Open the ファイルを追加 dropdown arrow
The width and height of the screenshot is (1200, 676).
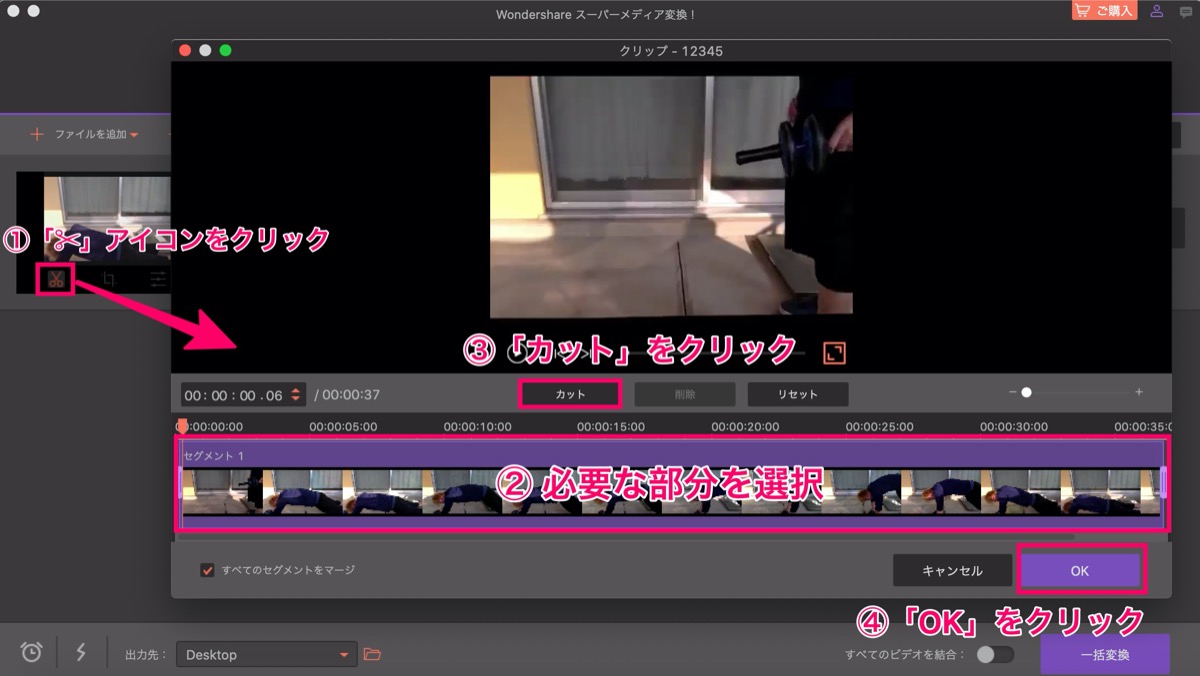click(x=134, y=135)
